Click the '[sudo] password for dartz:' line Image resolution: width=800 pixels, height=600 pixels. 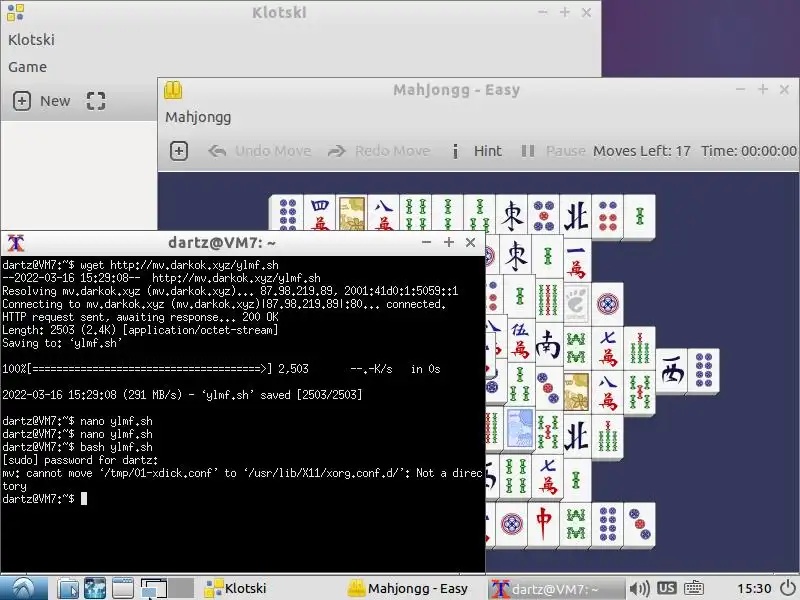pyautogui.click(x=80, y=460)
